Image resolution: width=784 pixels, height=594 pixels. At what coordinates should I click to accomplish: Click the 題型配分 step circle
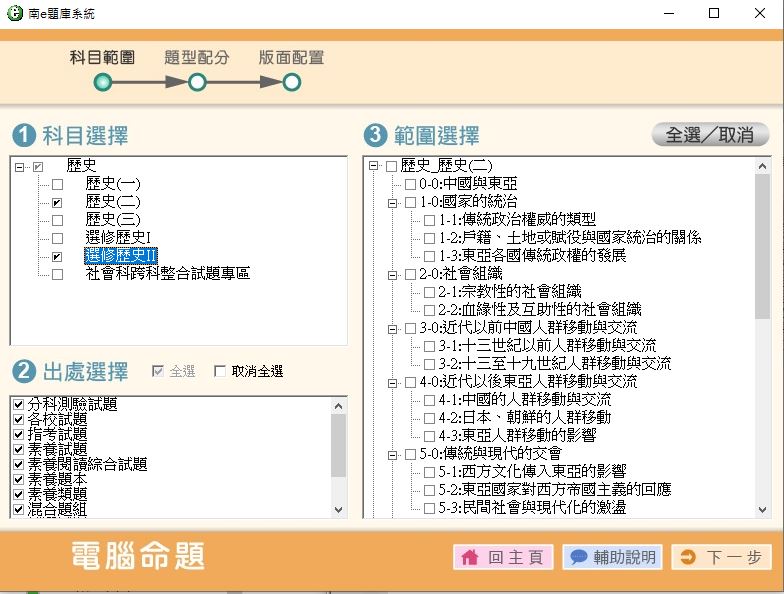[197, 82]
